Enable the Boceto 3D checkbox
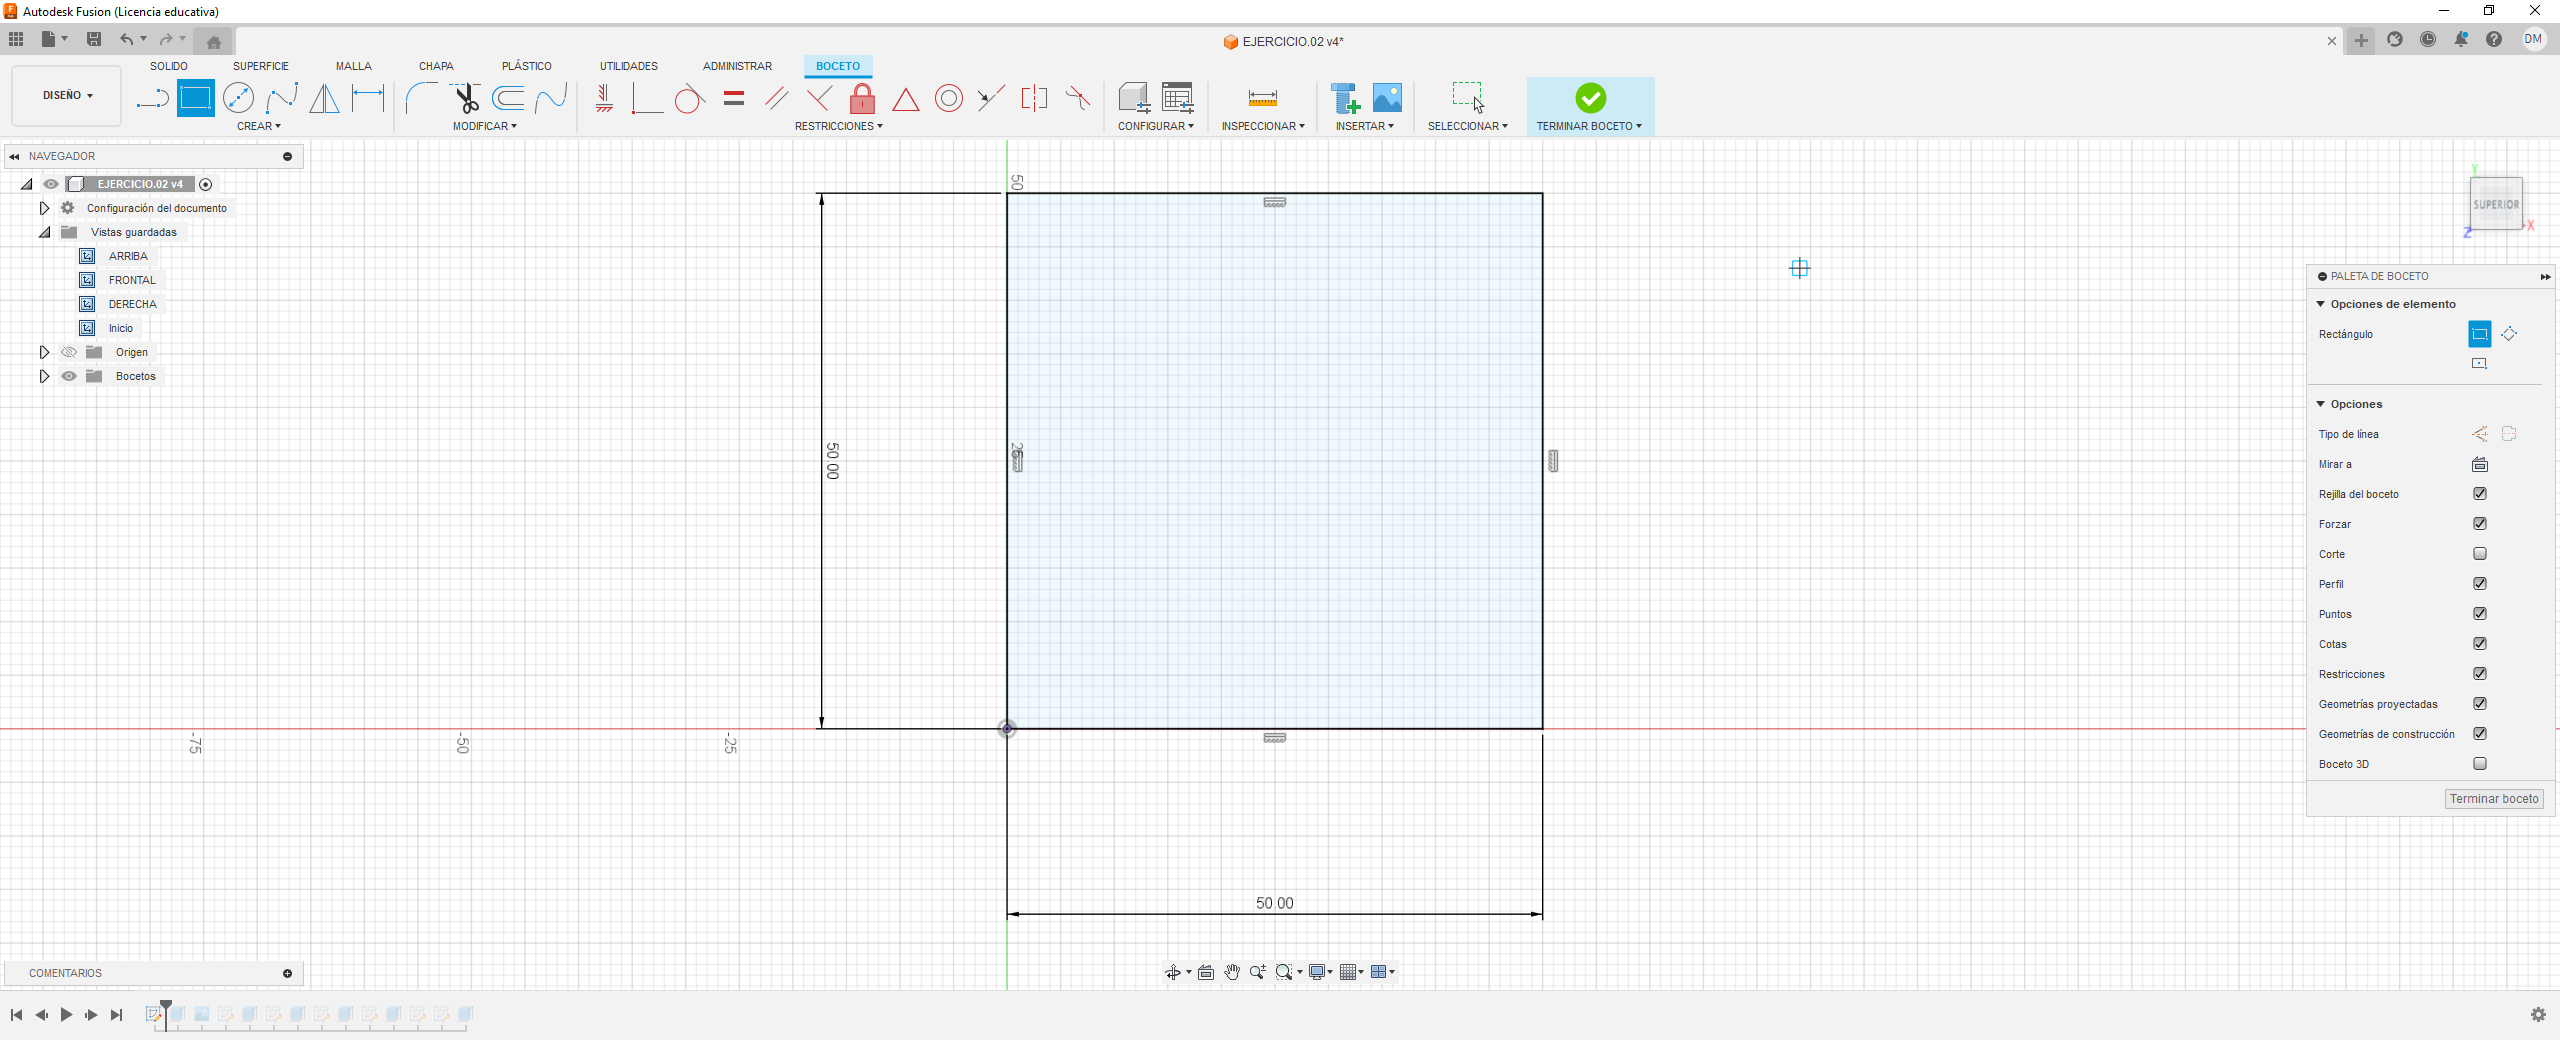This screenshot has width=2560, height=1040. tap(2480, 764)
